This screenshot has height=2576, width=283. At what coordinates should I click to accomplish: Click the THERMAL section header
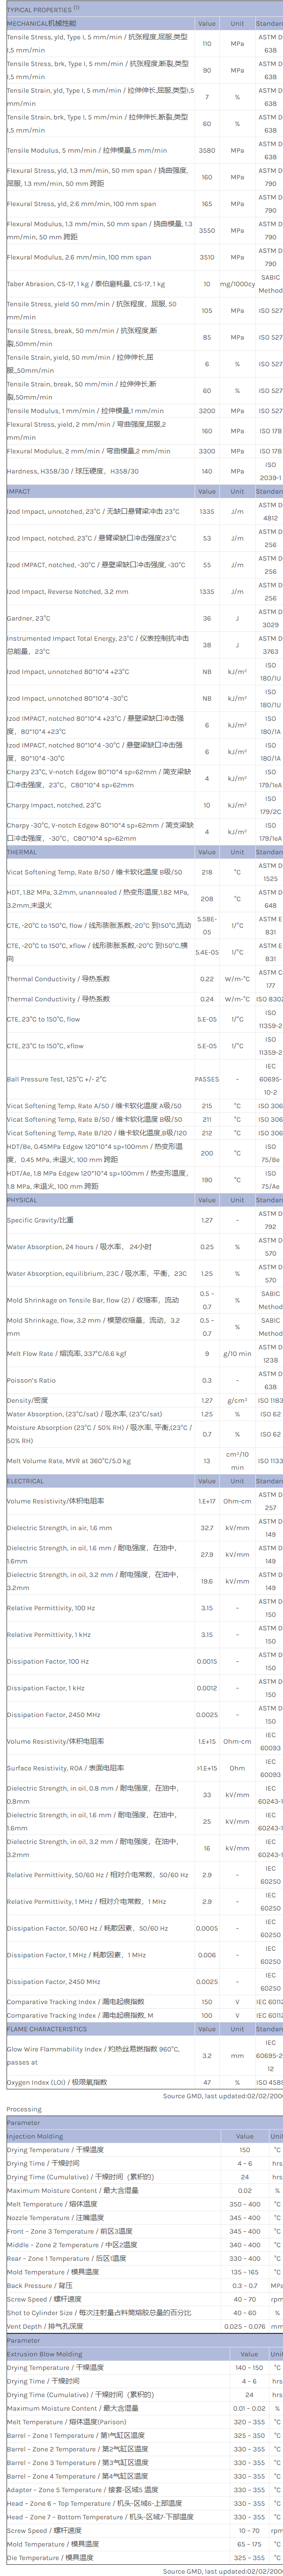tap(22, 852)
